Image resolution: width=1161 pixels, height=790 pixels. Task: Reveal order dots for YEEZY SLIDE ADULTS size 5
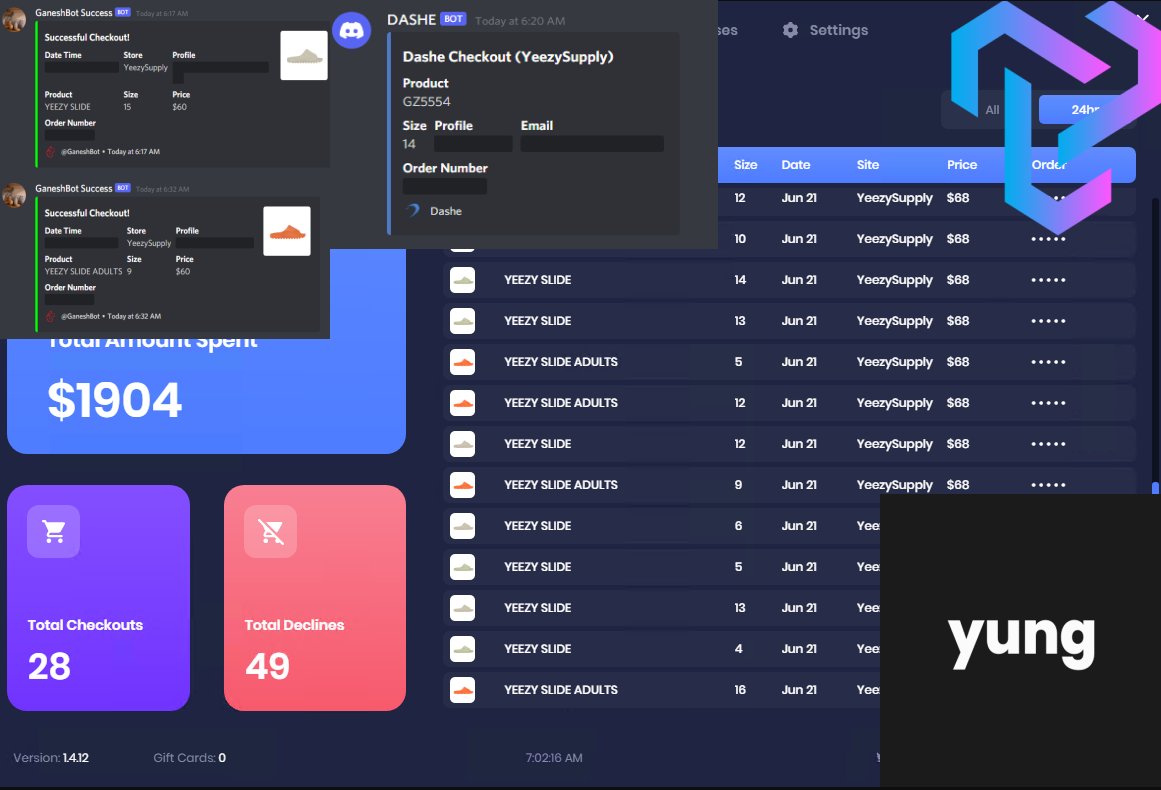(x=1048, y=362)
